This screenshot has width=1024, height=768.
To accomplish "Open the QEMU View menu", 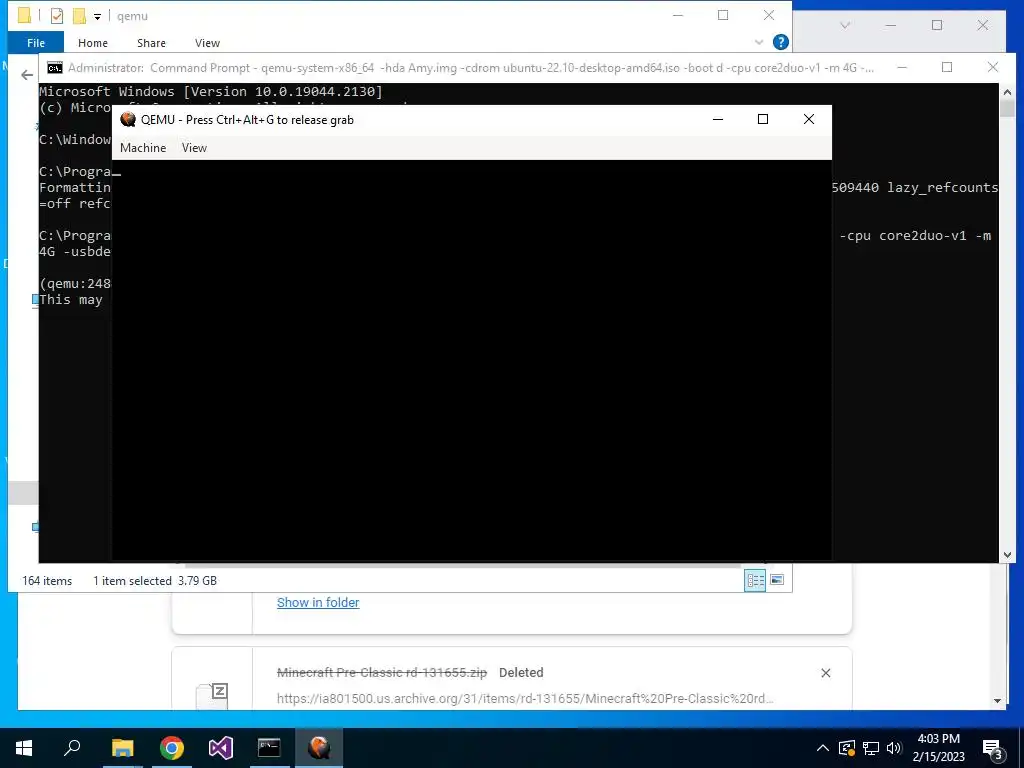I will [x=194, y=148].
